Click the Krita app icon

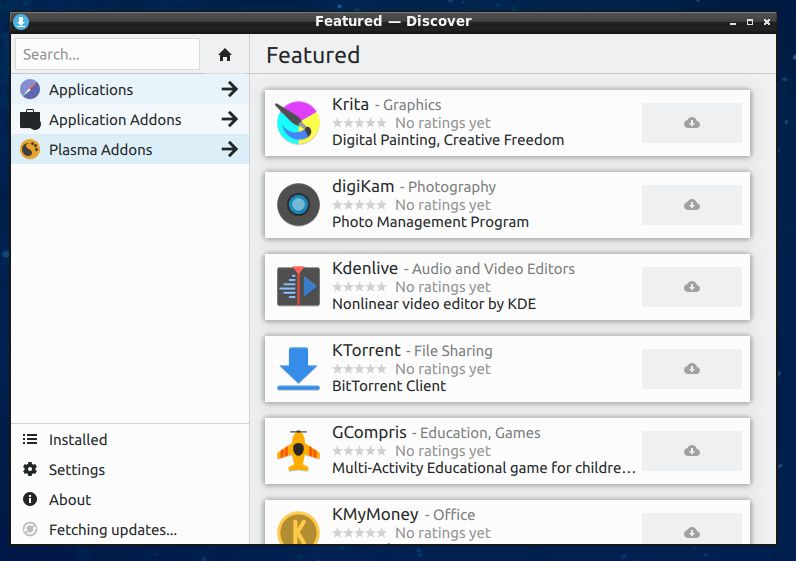tap(298, 122)
